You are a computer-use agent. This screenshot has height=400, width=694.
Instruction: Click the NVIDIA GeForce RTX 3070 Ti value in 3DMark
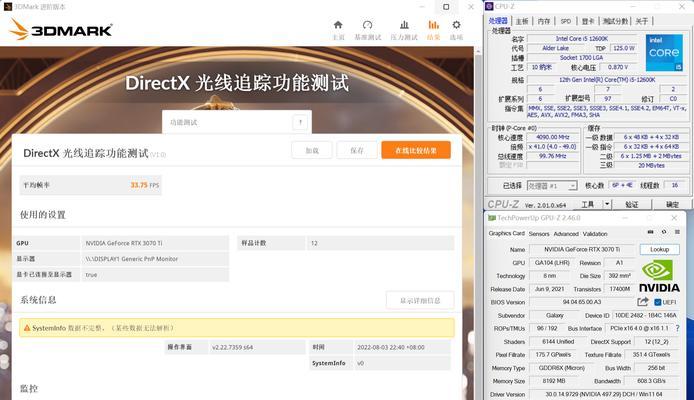[155, 243]
